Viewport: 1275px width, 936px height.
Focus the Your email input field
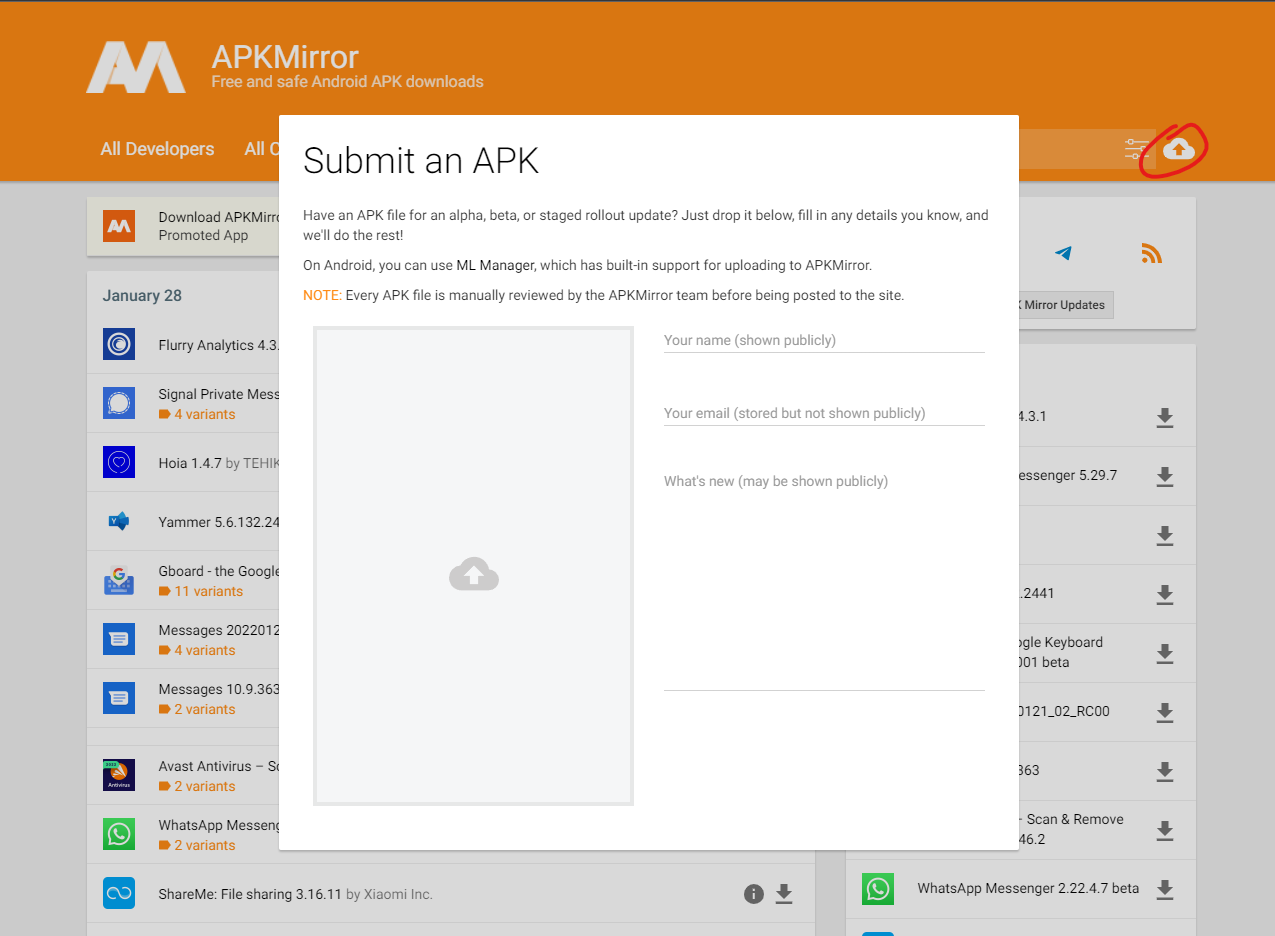pyautogui.click(x=824, y=414)
